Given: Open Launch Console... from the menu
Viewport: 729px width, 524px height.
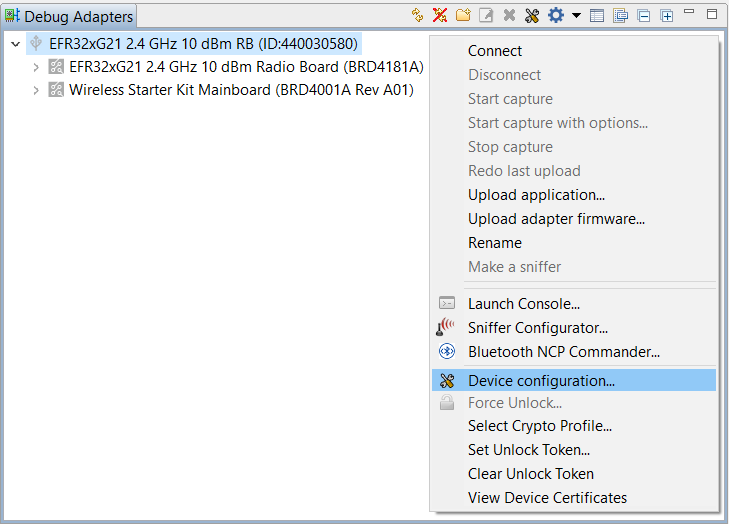Looking at the screenshot, I should point(524,304).
